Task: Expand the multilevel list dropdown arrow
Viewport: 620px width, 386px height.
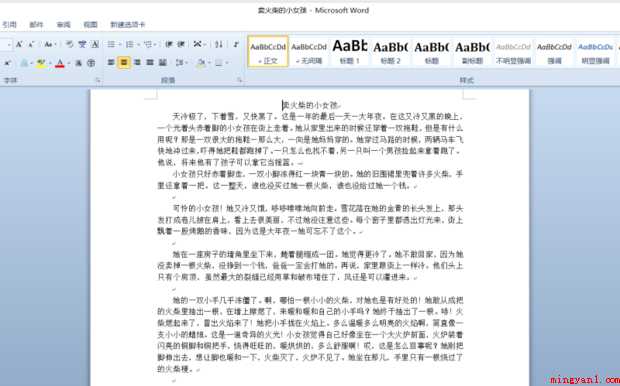Action: click(x=155, y=45)
